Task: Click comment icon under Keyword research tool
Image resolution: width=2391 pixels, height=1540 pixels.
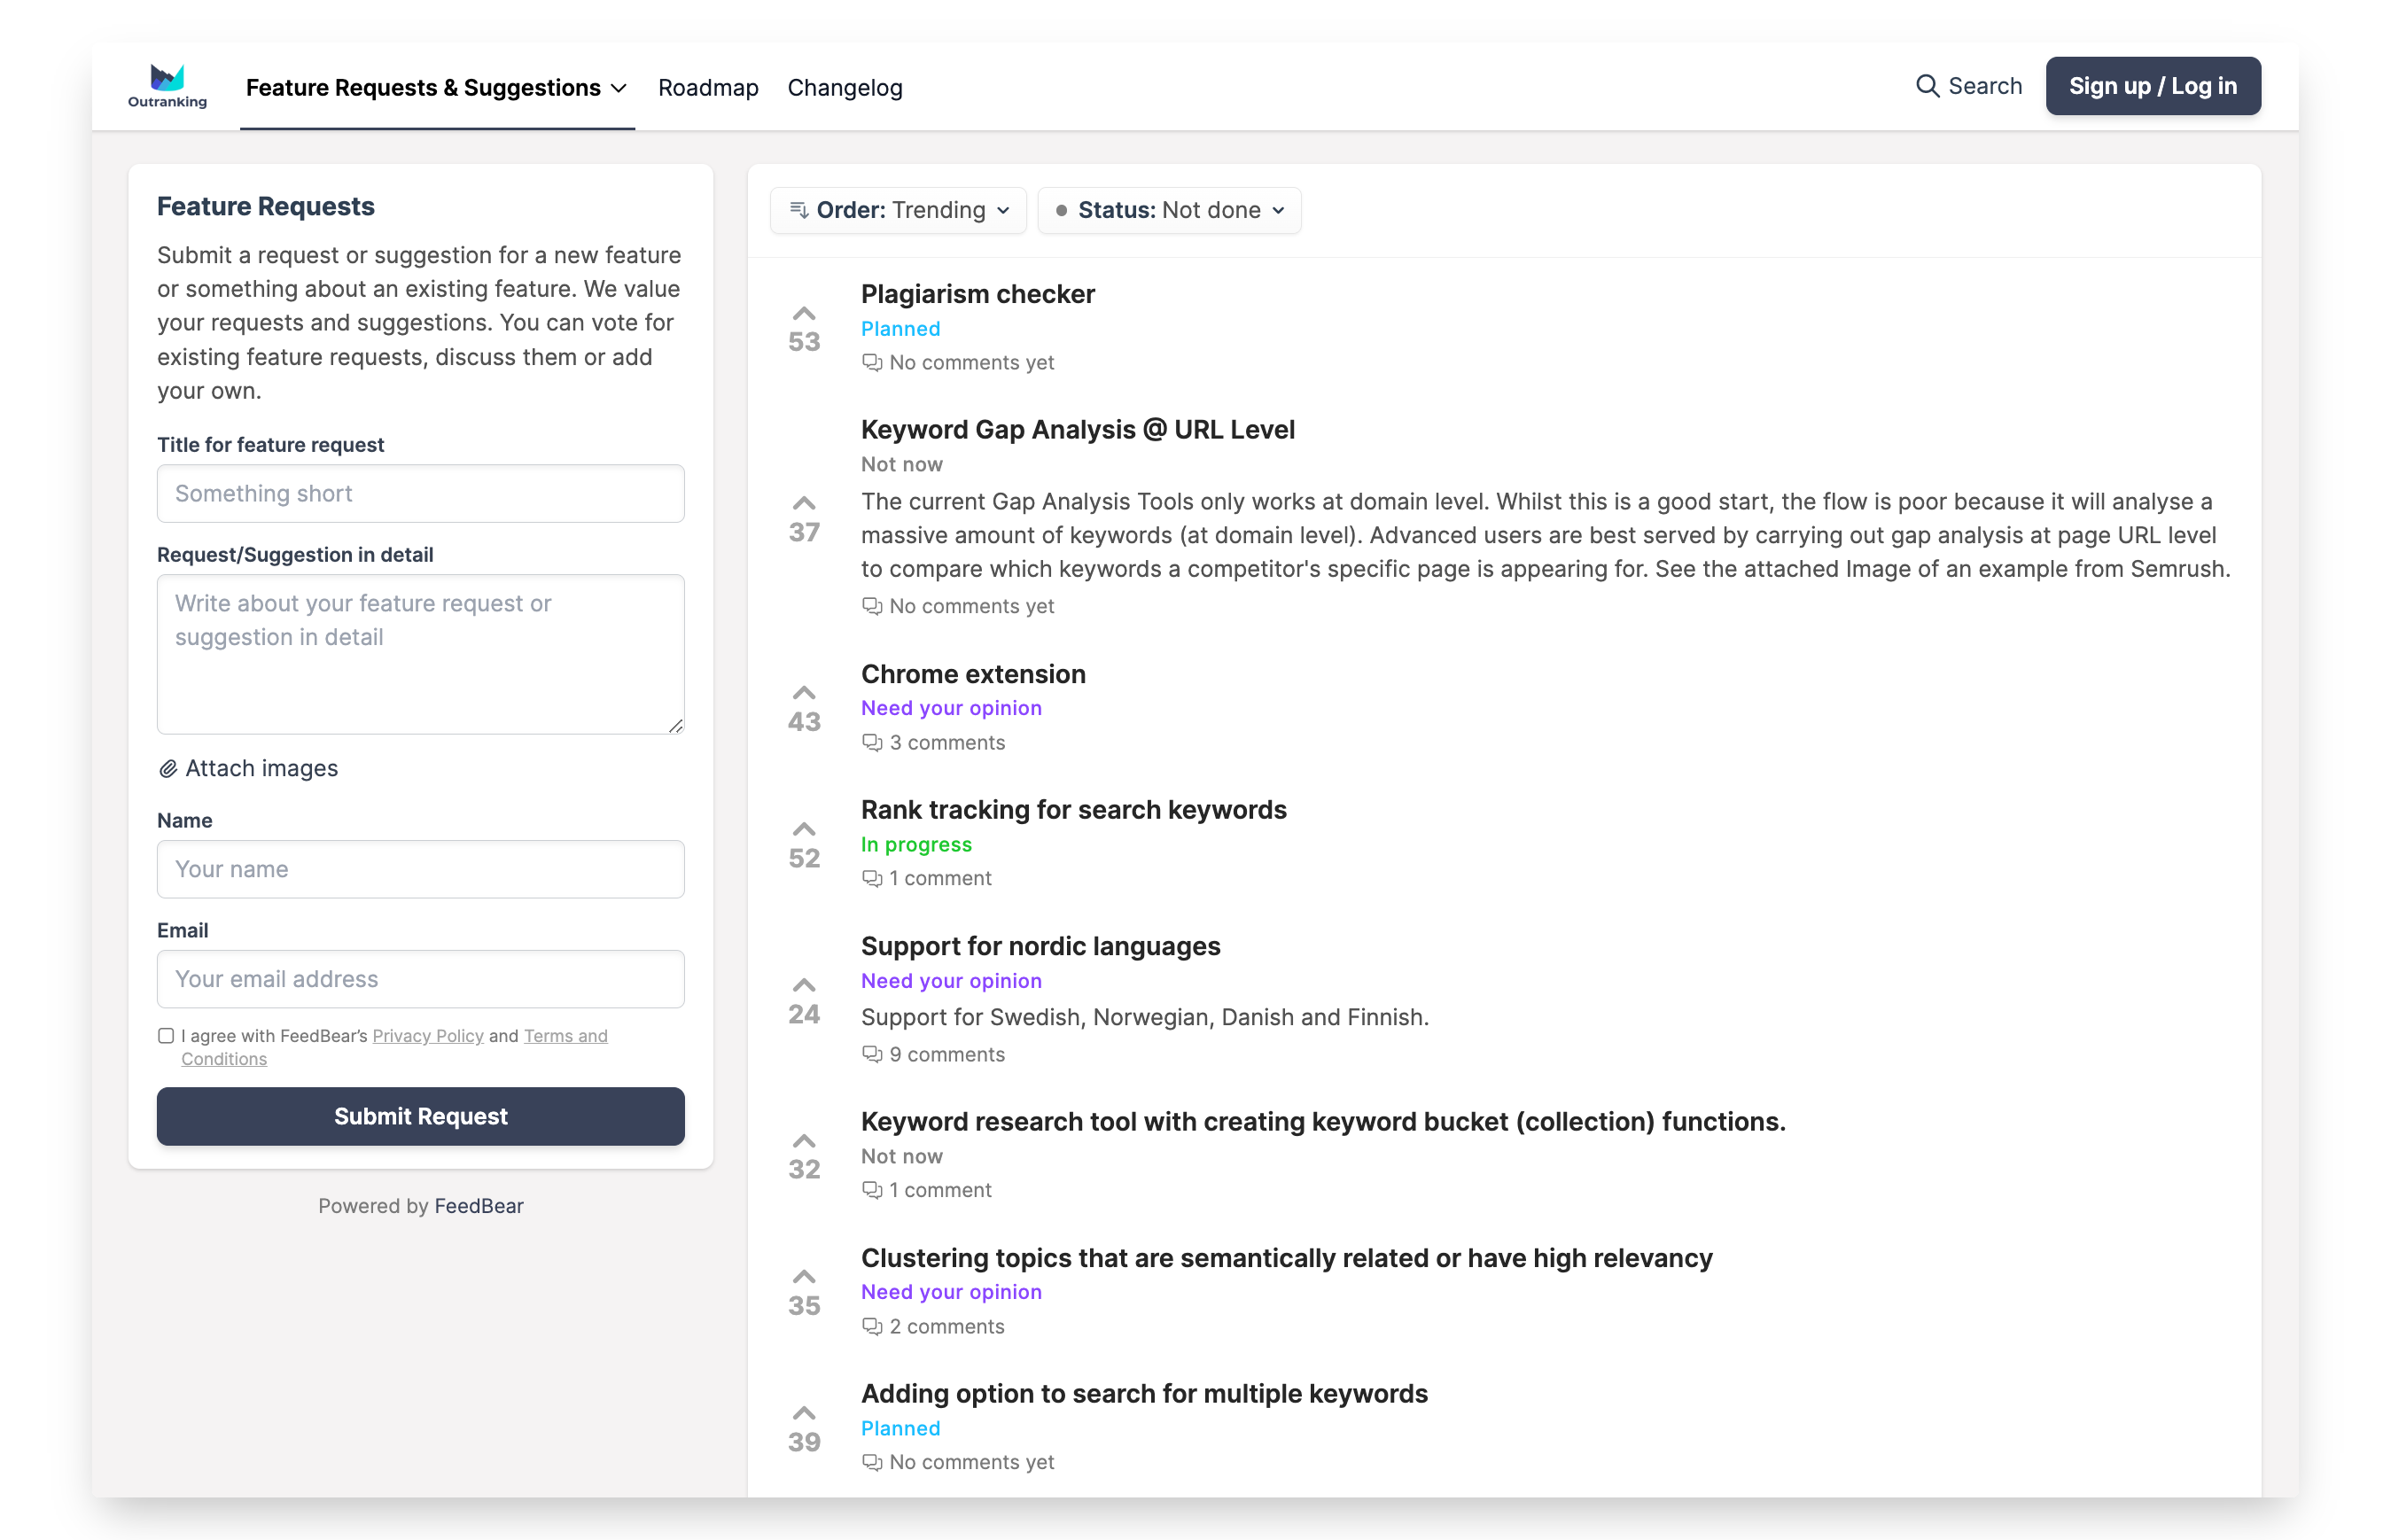Action: (872, 1190)
